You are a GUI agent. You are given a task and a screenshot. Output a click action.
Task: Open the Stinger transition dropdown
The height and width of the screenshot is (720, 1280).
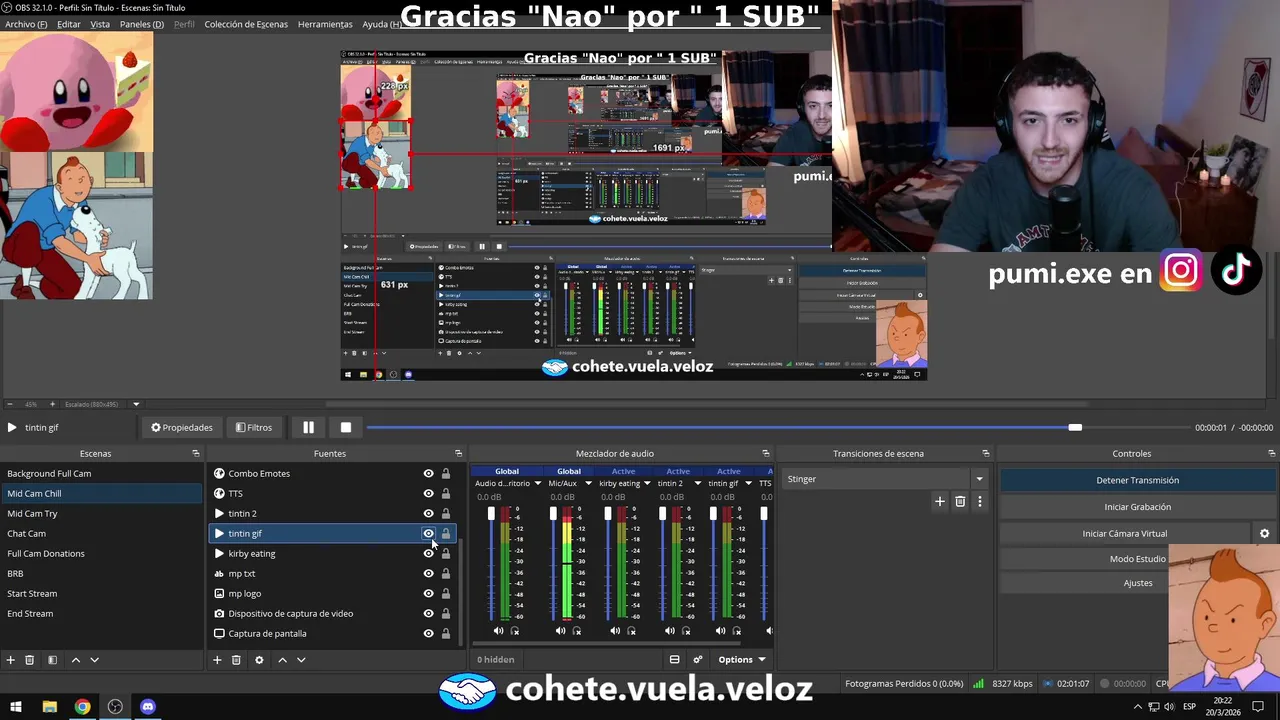[x=979, y=479]
